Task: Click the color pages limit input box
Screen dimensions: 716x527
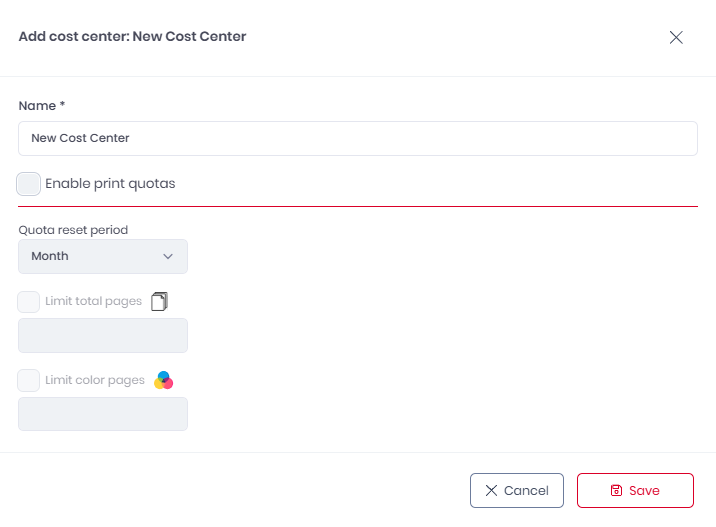Action: 103,414
